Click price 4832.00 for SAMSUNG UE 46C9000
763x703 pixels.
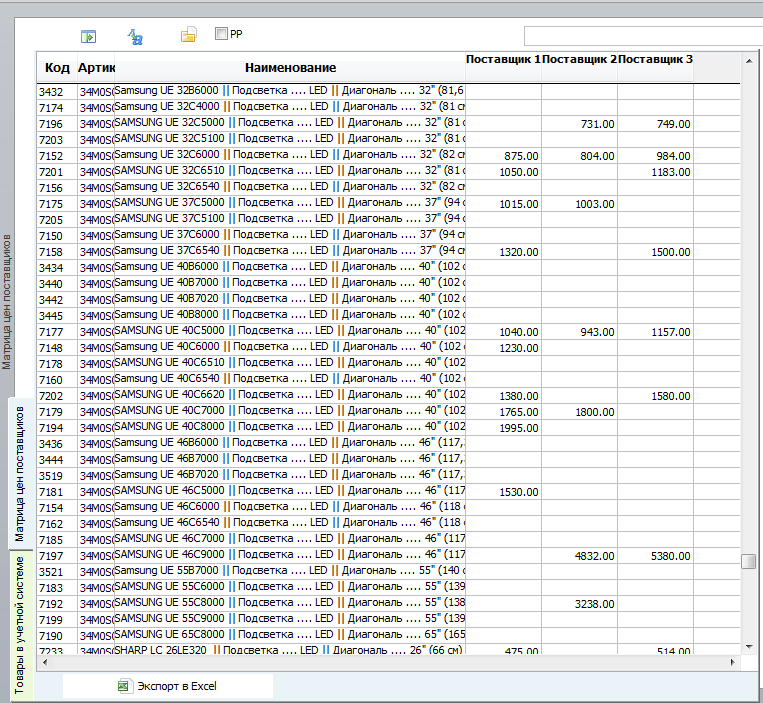tap(595, 556)
